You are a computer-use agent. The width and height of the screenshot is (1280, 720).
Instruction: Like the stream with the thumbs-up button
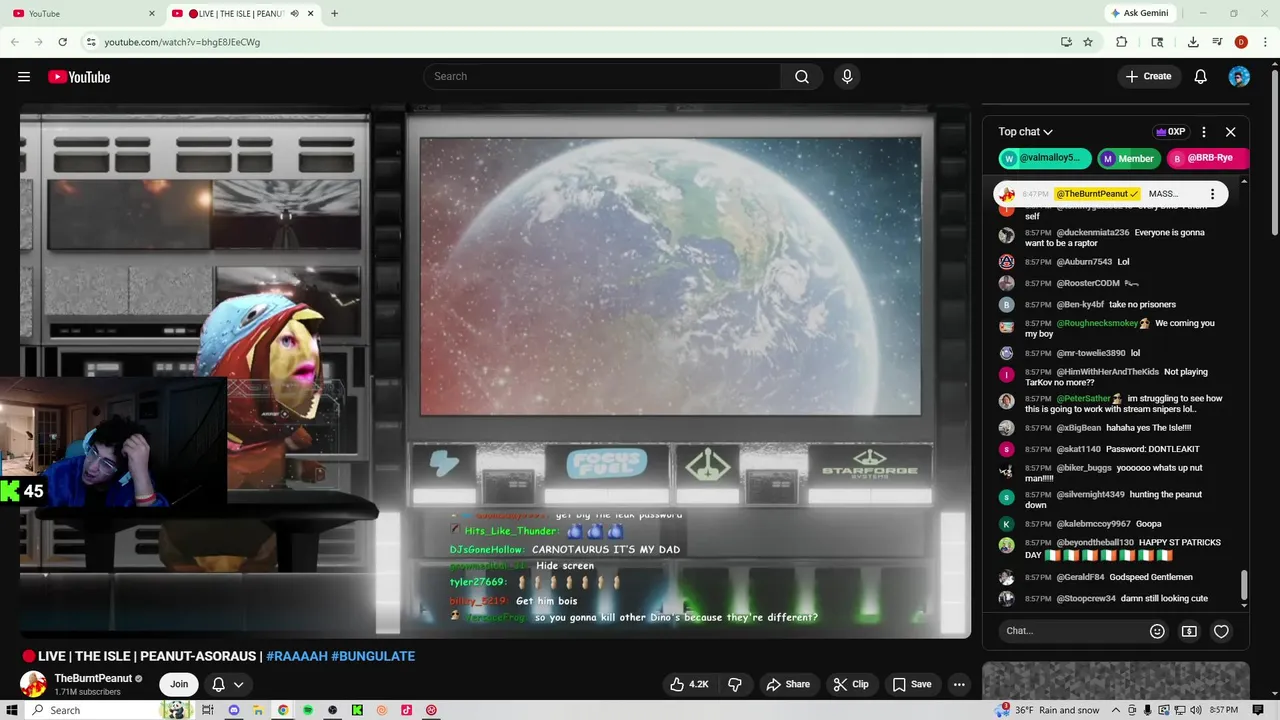coord(690,684)
